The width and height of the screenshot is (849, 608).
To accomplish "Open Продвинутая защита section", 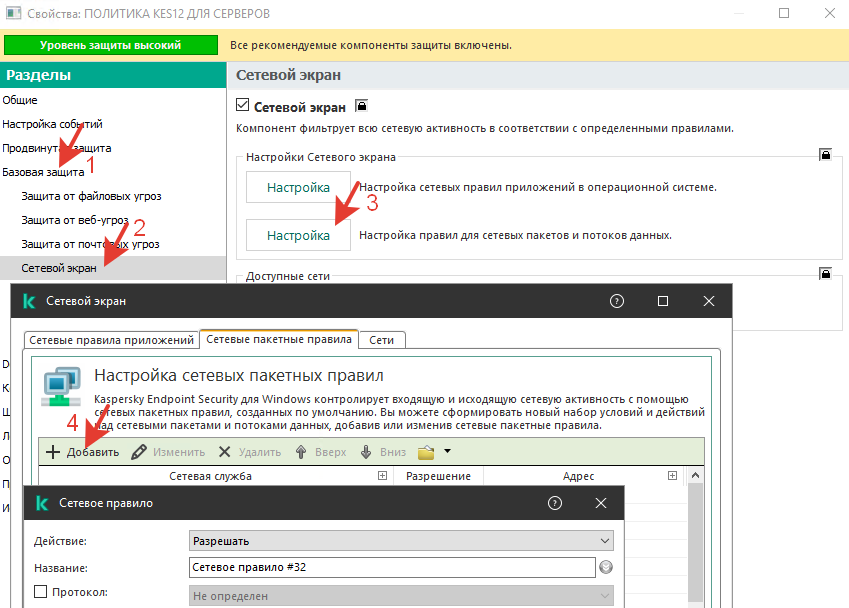I will pos(57,148).
